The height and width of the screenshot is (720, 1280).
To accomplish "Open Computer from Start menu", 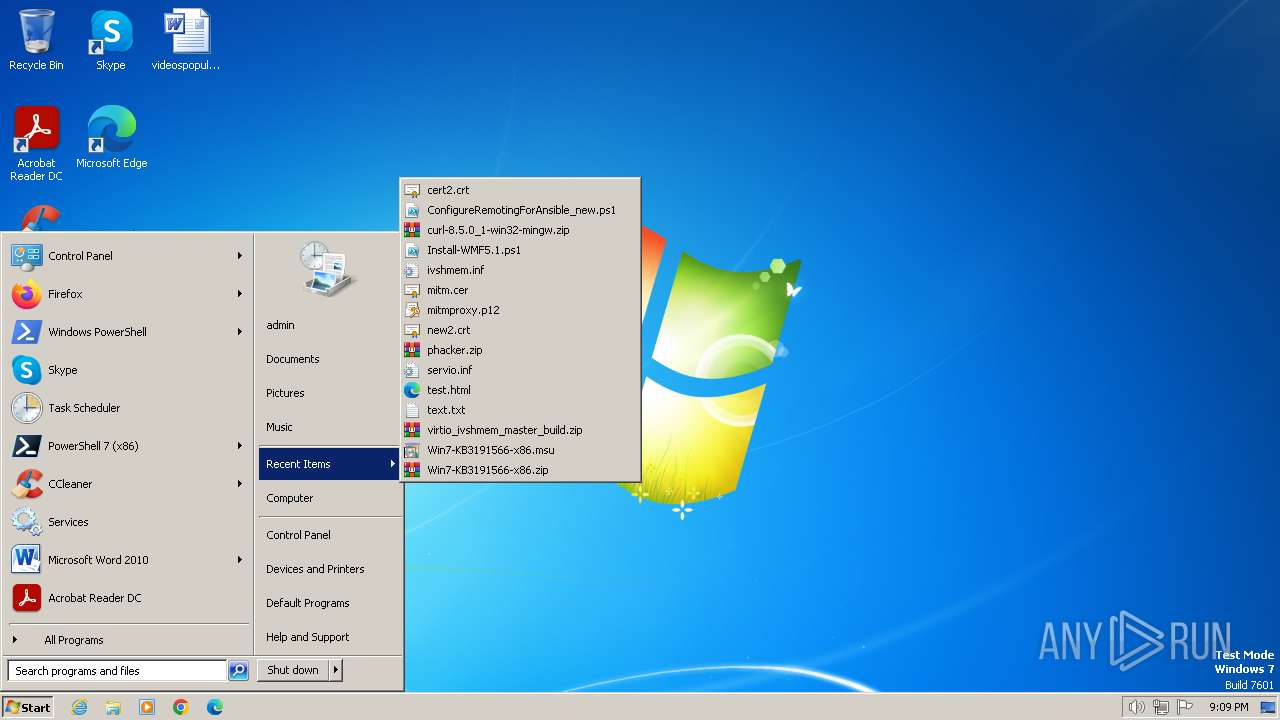I will (x=328, y=498).
